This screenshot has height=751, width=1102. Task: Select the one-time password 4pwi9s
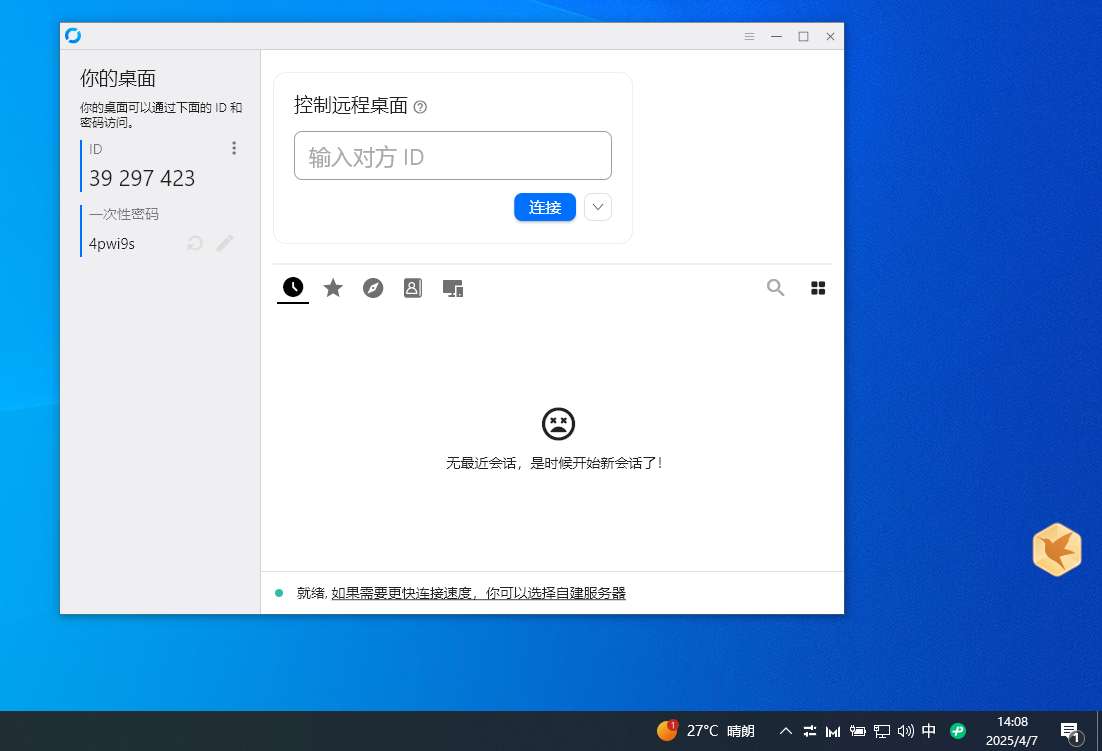[x=112, y=244]
